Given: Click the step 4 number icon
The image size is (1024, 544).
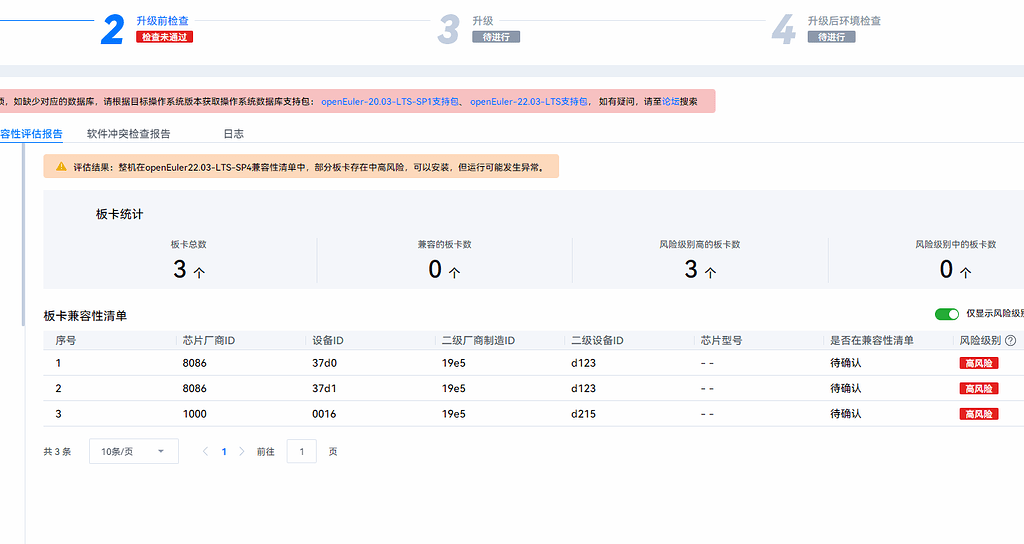Looking at the screenshot, I should [783, 30].
